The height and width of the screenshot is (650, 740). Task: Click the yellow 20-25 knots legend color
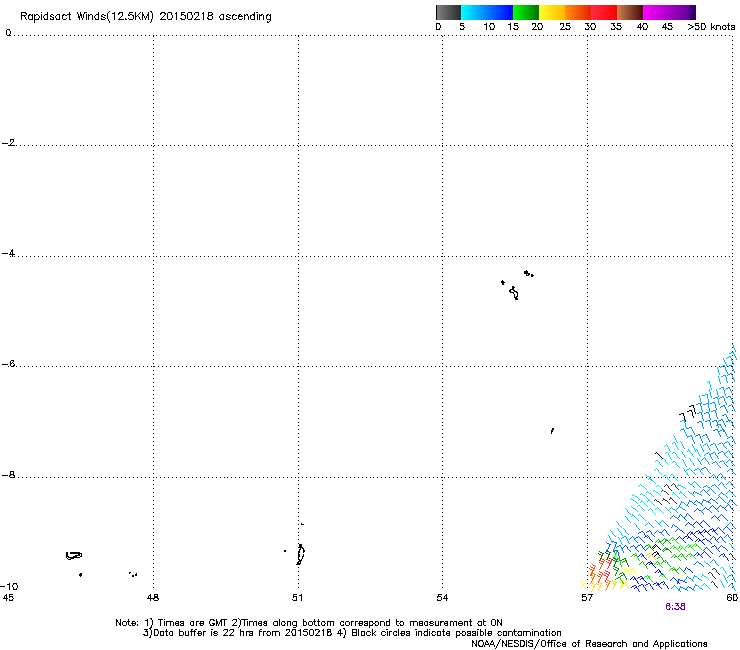click(552, 12)
